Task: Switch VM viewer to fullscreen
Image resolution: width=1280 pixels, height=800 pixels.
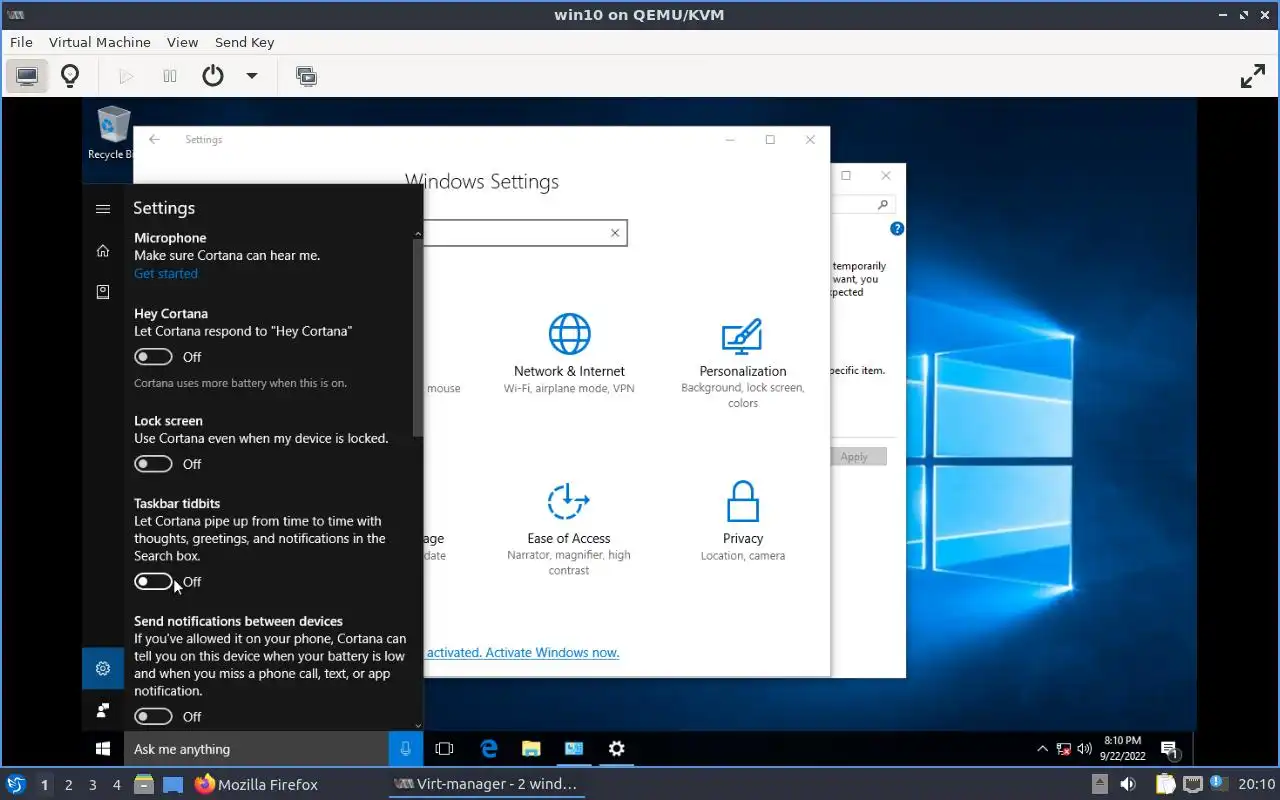Action: click(1253, 76)
